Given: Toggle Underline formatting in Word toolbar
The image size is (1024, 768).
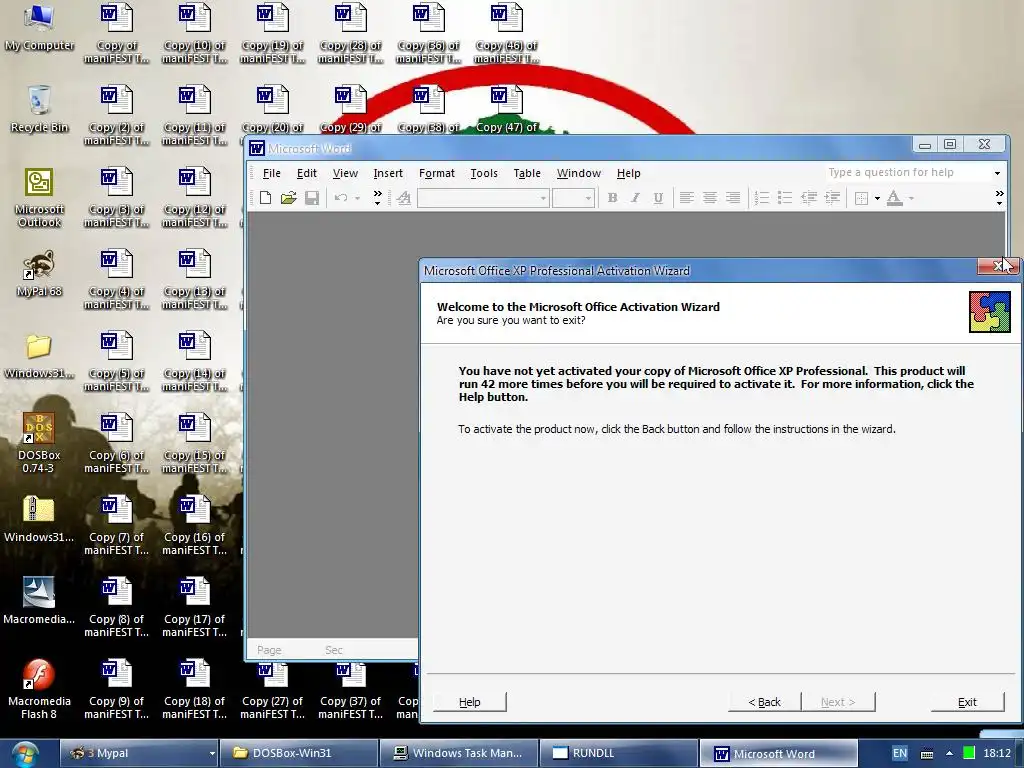Looking at the screenshot, I should click(x=658, y=198).
